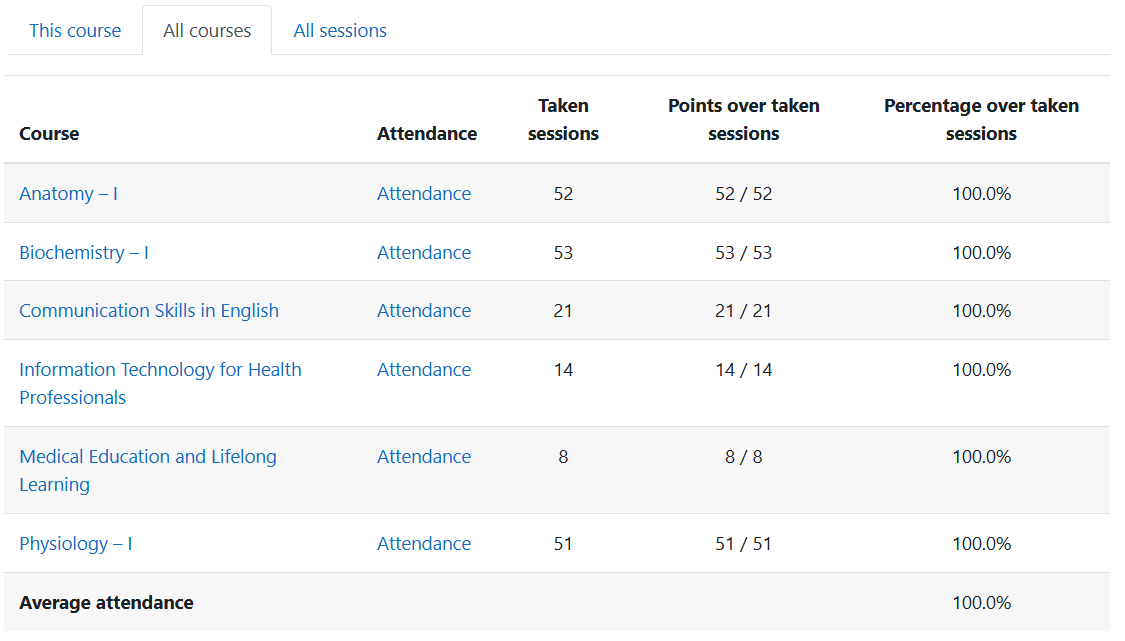Open Attendance link for Physiology – I
The height and width of the screenshot is (641, 1125).
424,544
